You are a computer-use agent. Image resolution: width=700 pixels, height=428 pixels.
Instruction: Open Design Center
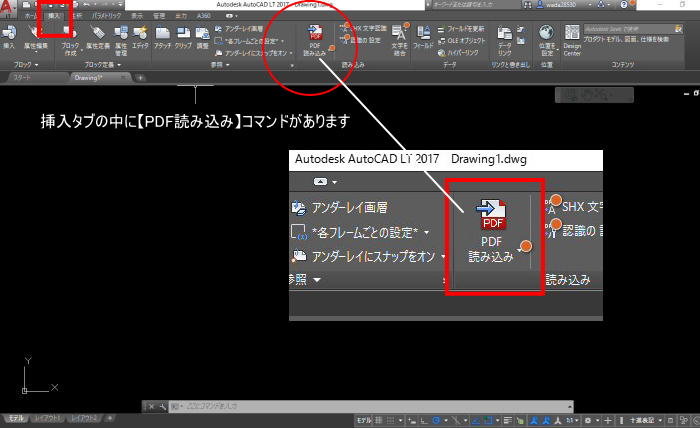[572, 40]
